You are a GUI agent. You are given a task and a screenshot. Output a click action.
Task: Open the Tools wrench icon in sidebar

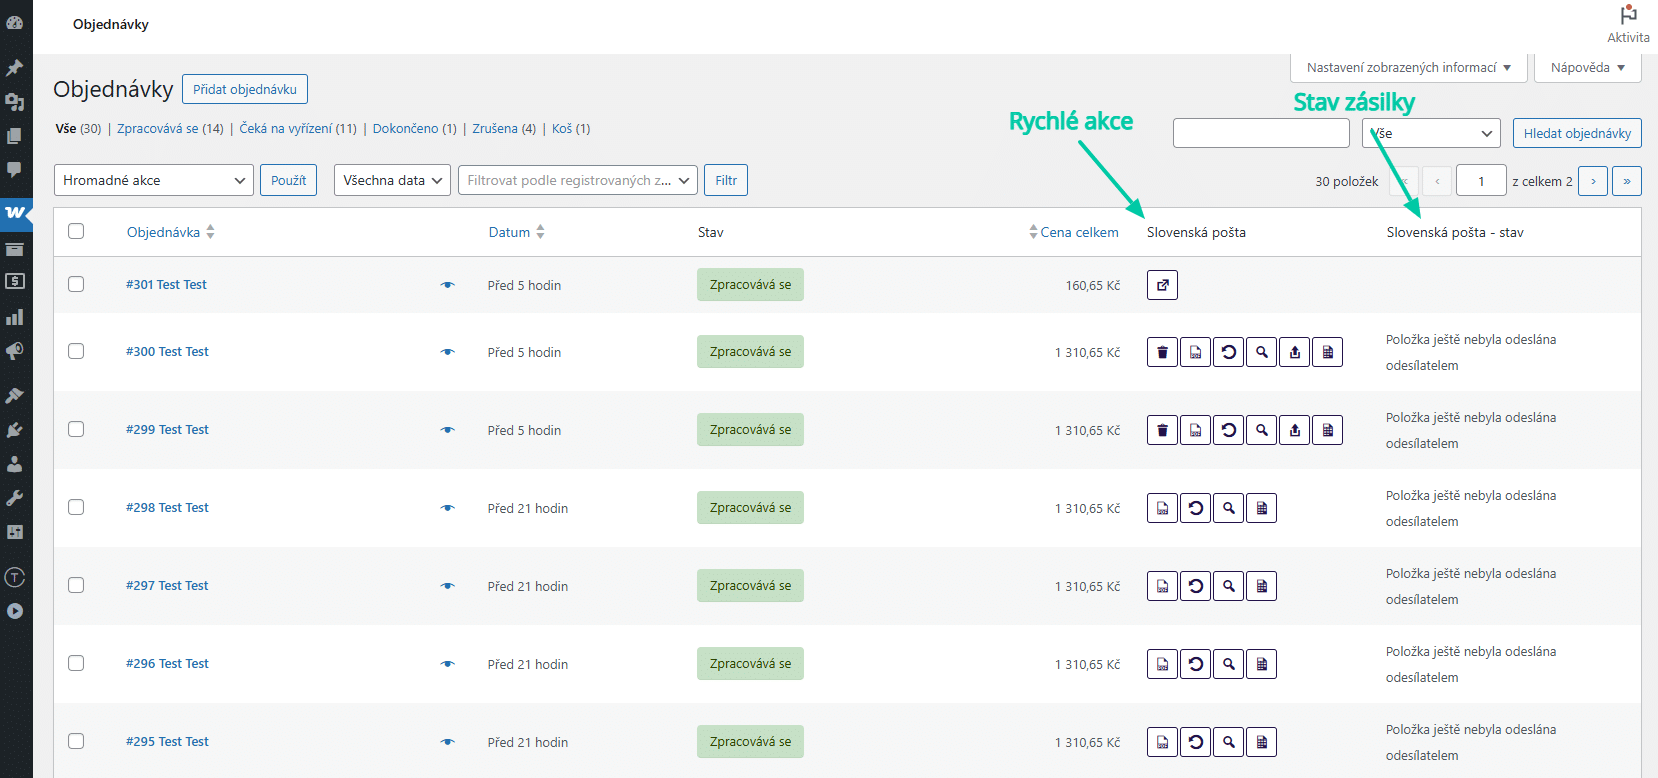[x=15, y=498]
